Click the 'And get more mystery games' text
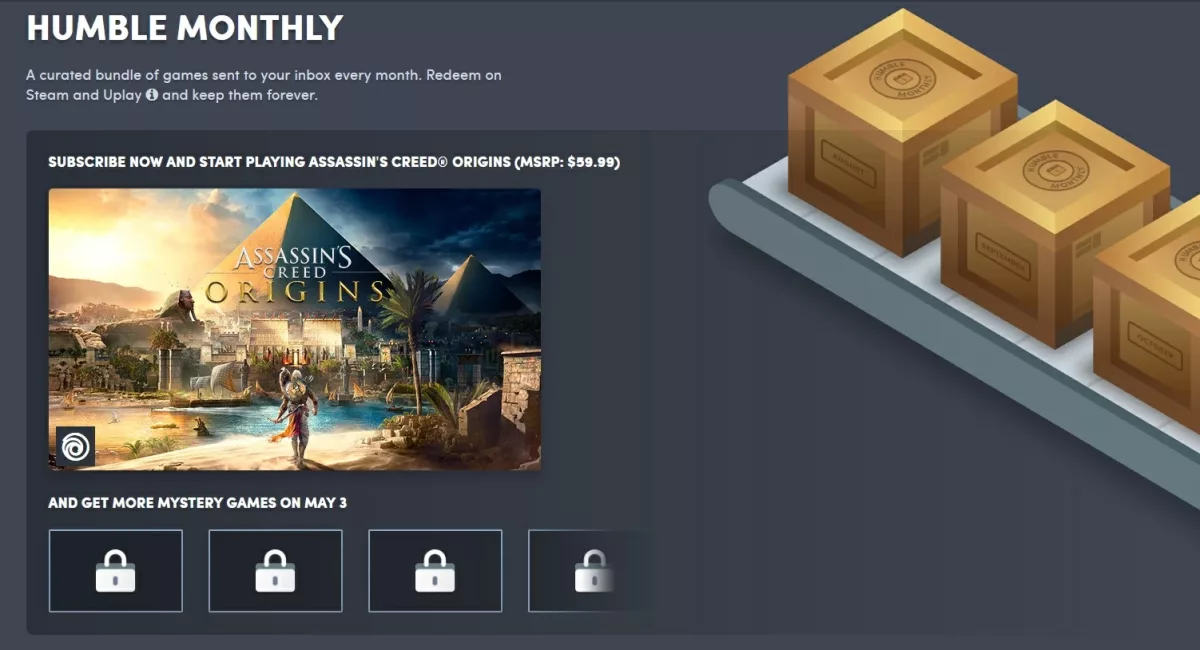The width and height of the screenshot is (1200, 650). tap(198, 503)
